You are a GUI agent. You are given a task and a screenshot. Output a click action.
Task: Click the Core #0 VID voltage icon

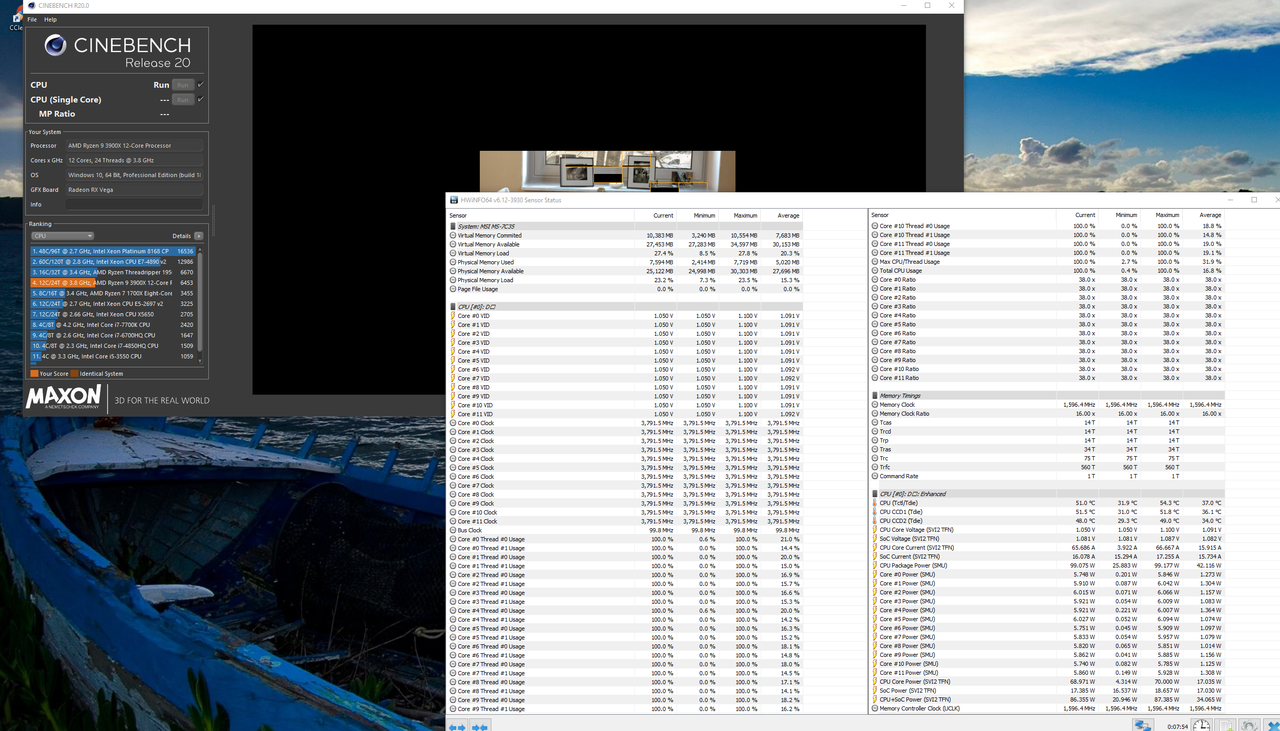tap(453, 316)
